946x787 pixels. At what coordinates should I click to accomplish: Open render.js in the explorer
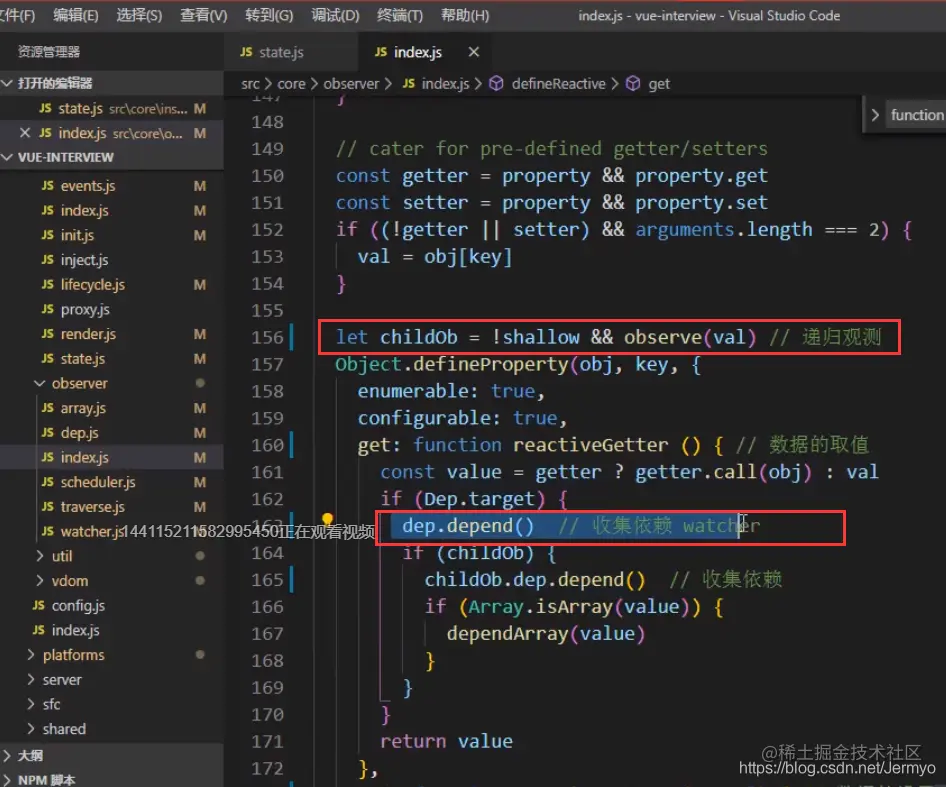(112, 334)
